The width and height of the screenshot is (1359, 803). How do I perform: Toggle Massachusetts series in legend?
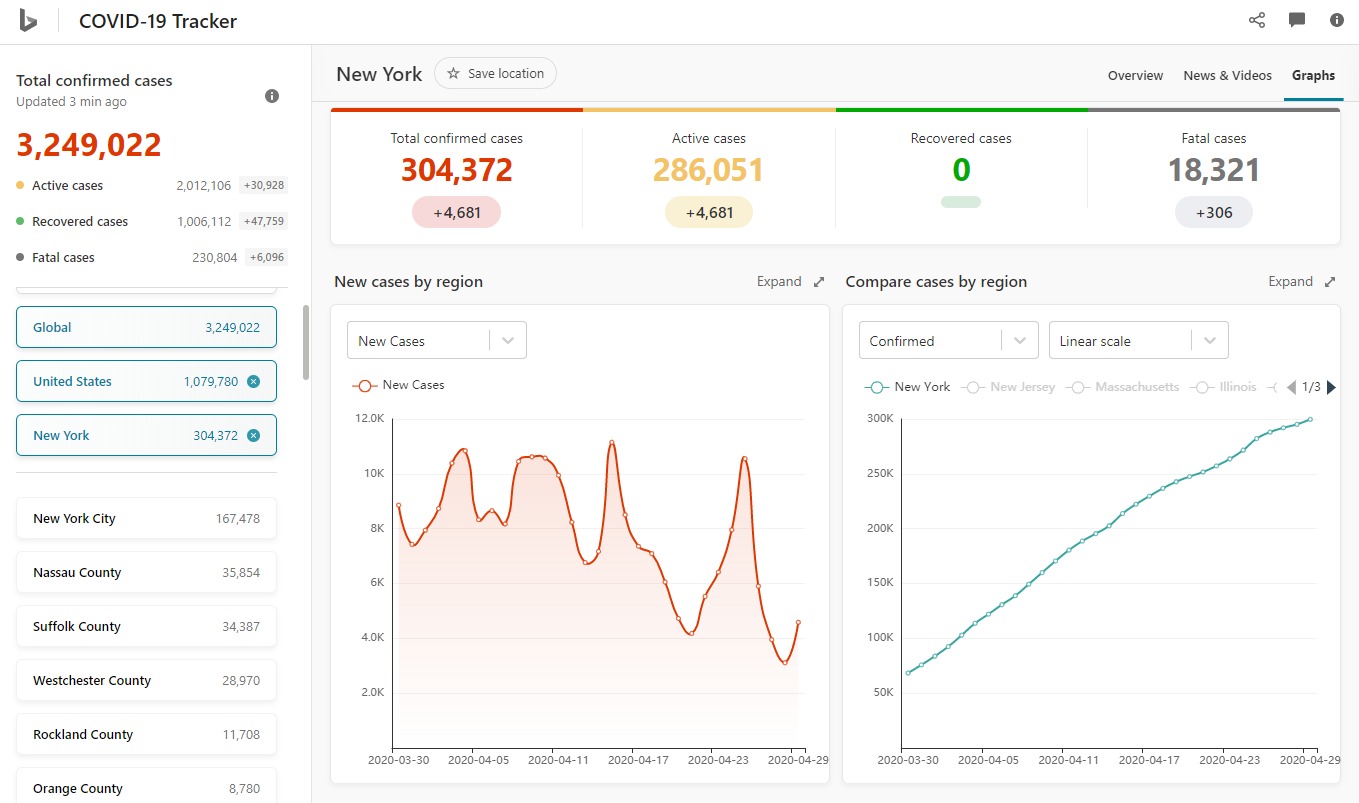1124,387
